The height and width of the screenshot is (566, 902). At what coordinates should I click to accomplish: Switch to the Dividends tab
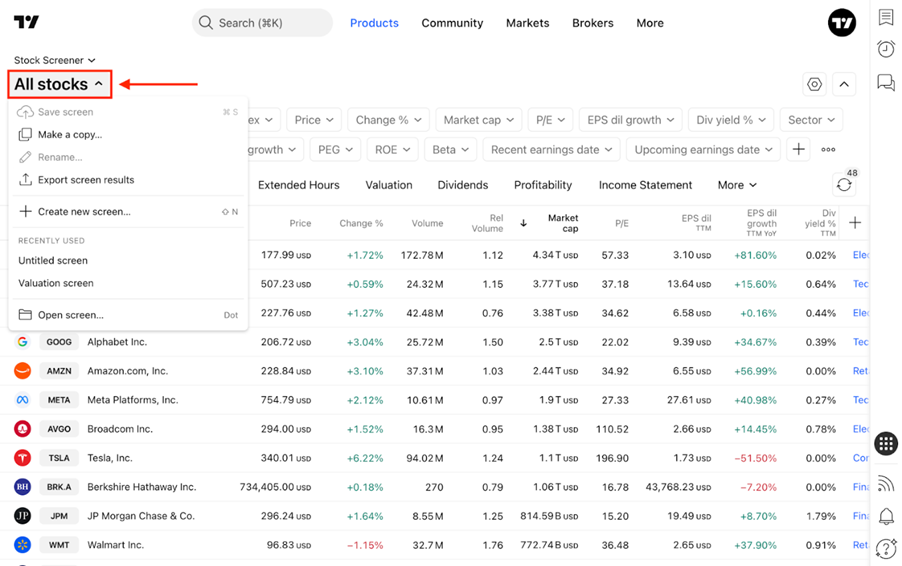[463, 185]
